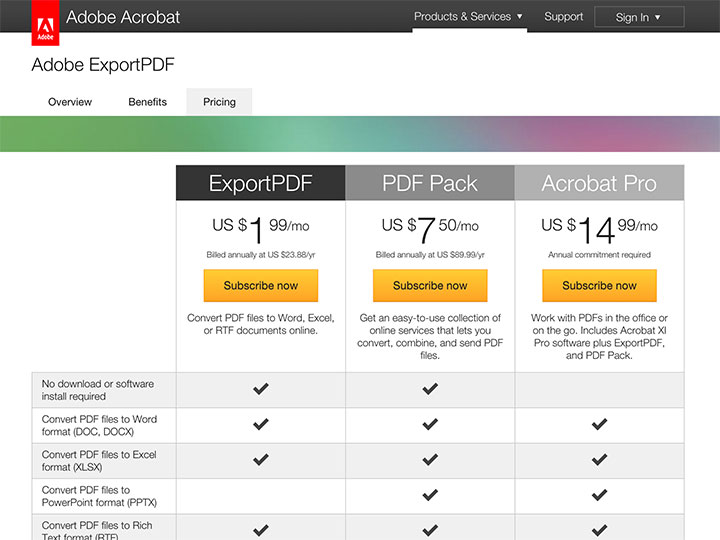Click 'Billed annually at US $23.88/yr' text
The image size is (720, 540).
[x=261, y=254]
